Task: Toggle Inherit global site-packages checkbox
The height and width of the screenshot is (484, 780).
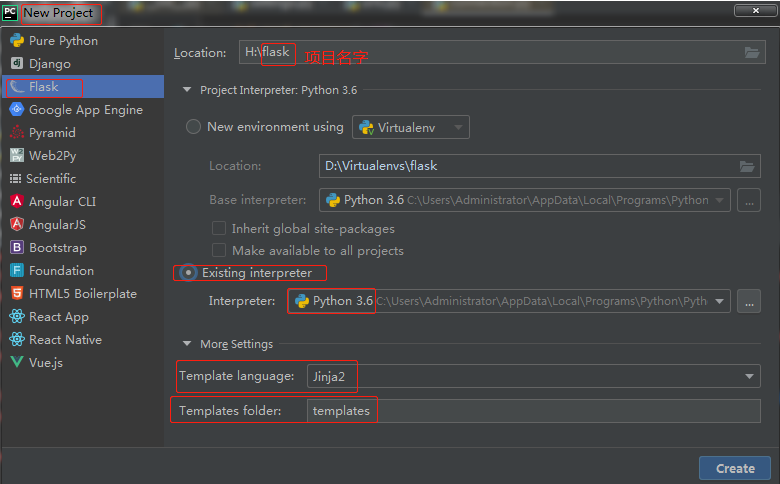Action: tap(219, 228)
